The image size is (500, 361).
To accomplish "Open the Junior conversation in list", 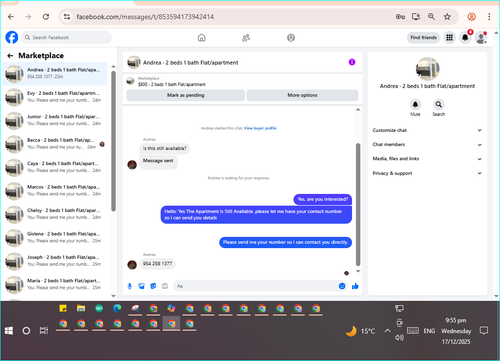I will [x=55, y=120].
